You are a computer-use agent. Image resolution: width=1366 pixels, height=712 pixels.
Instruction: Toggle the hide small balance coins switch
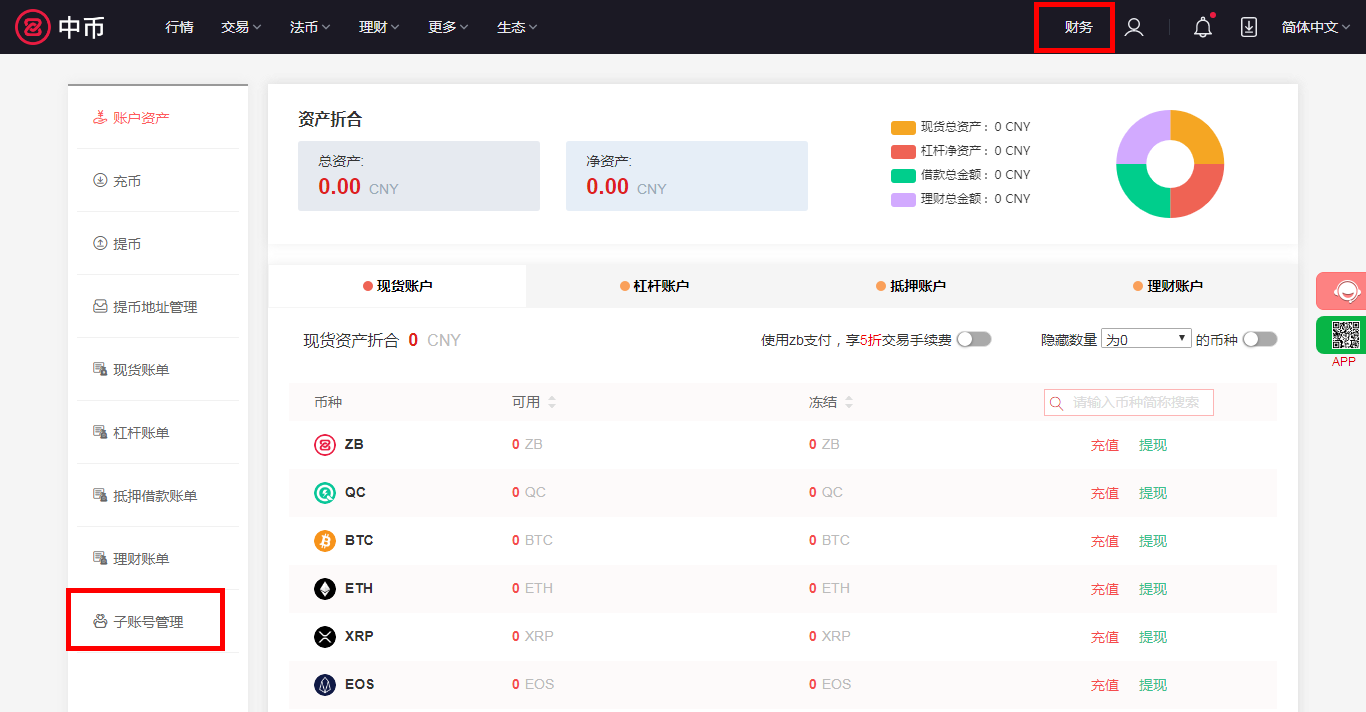1260,340
